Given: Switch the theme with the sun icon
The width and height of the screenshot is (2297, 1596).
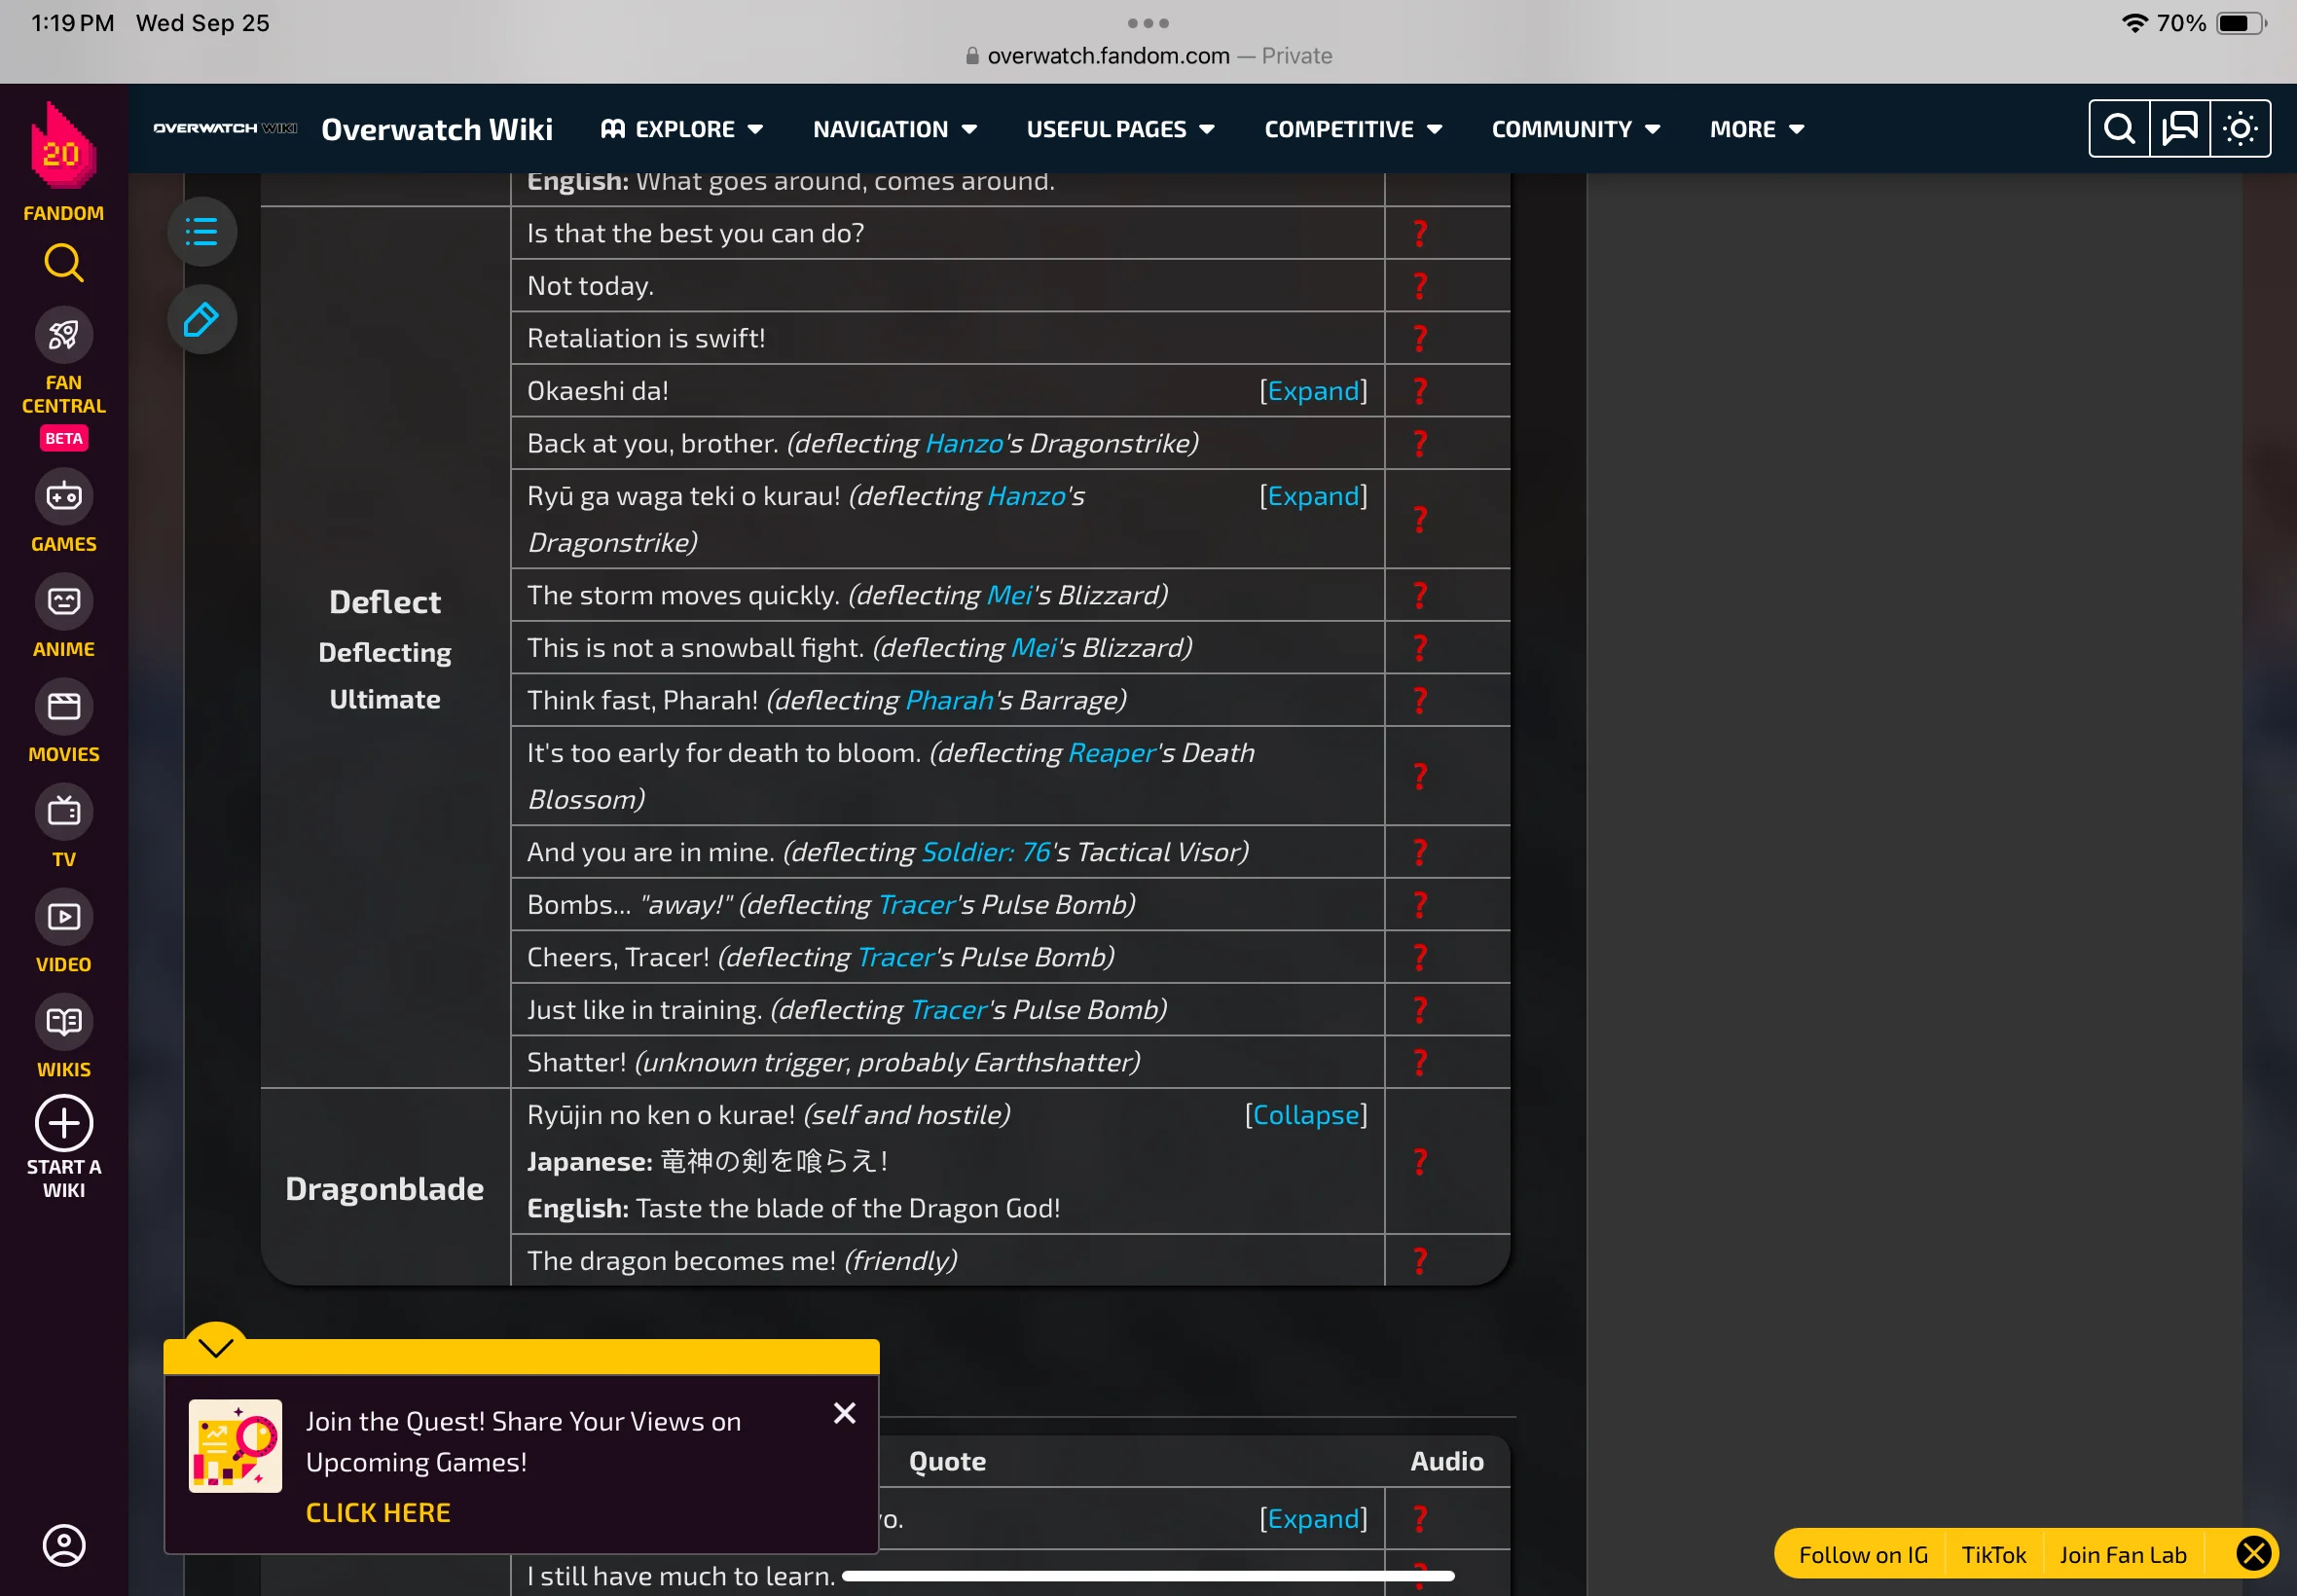Looking at the screenshot, I should coord(2240,129).
